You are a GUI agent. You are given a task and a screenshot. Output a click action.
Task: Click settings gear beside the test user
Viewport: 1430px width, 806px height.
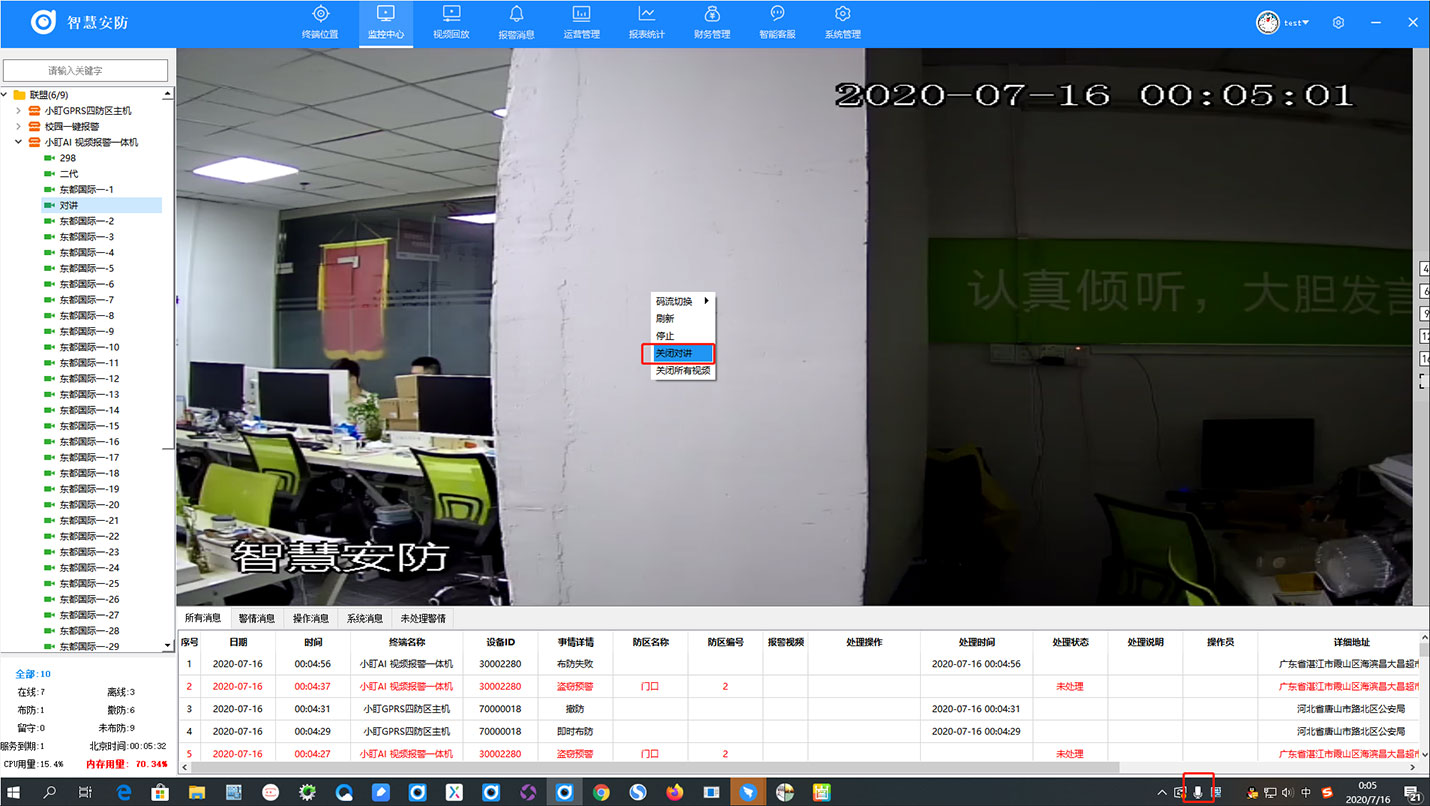pyautogui.click(x=1338, y=22)
